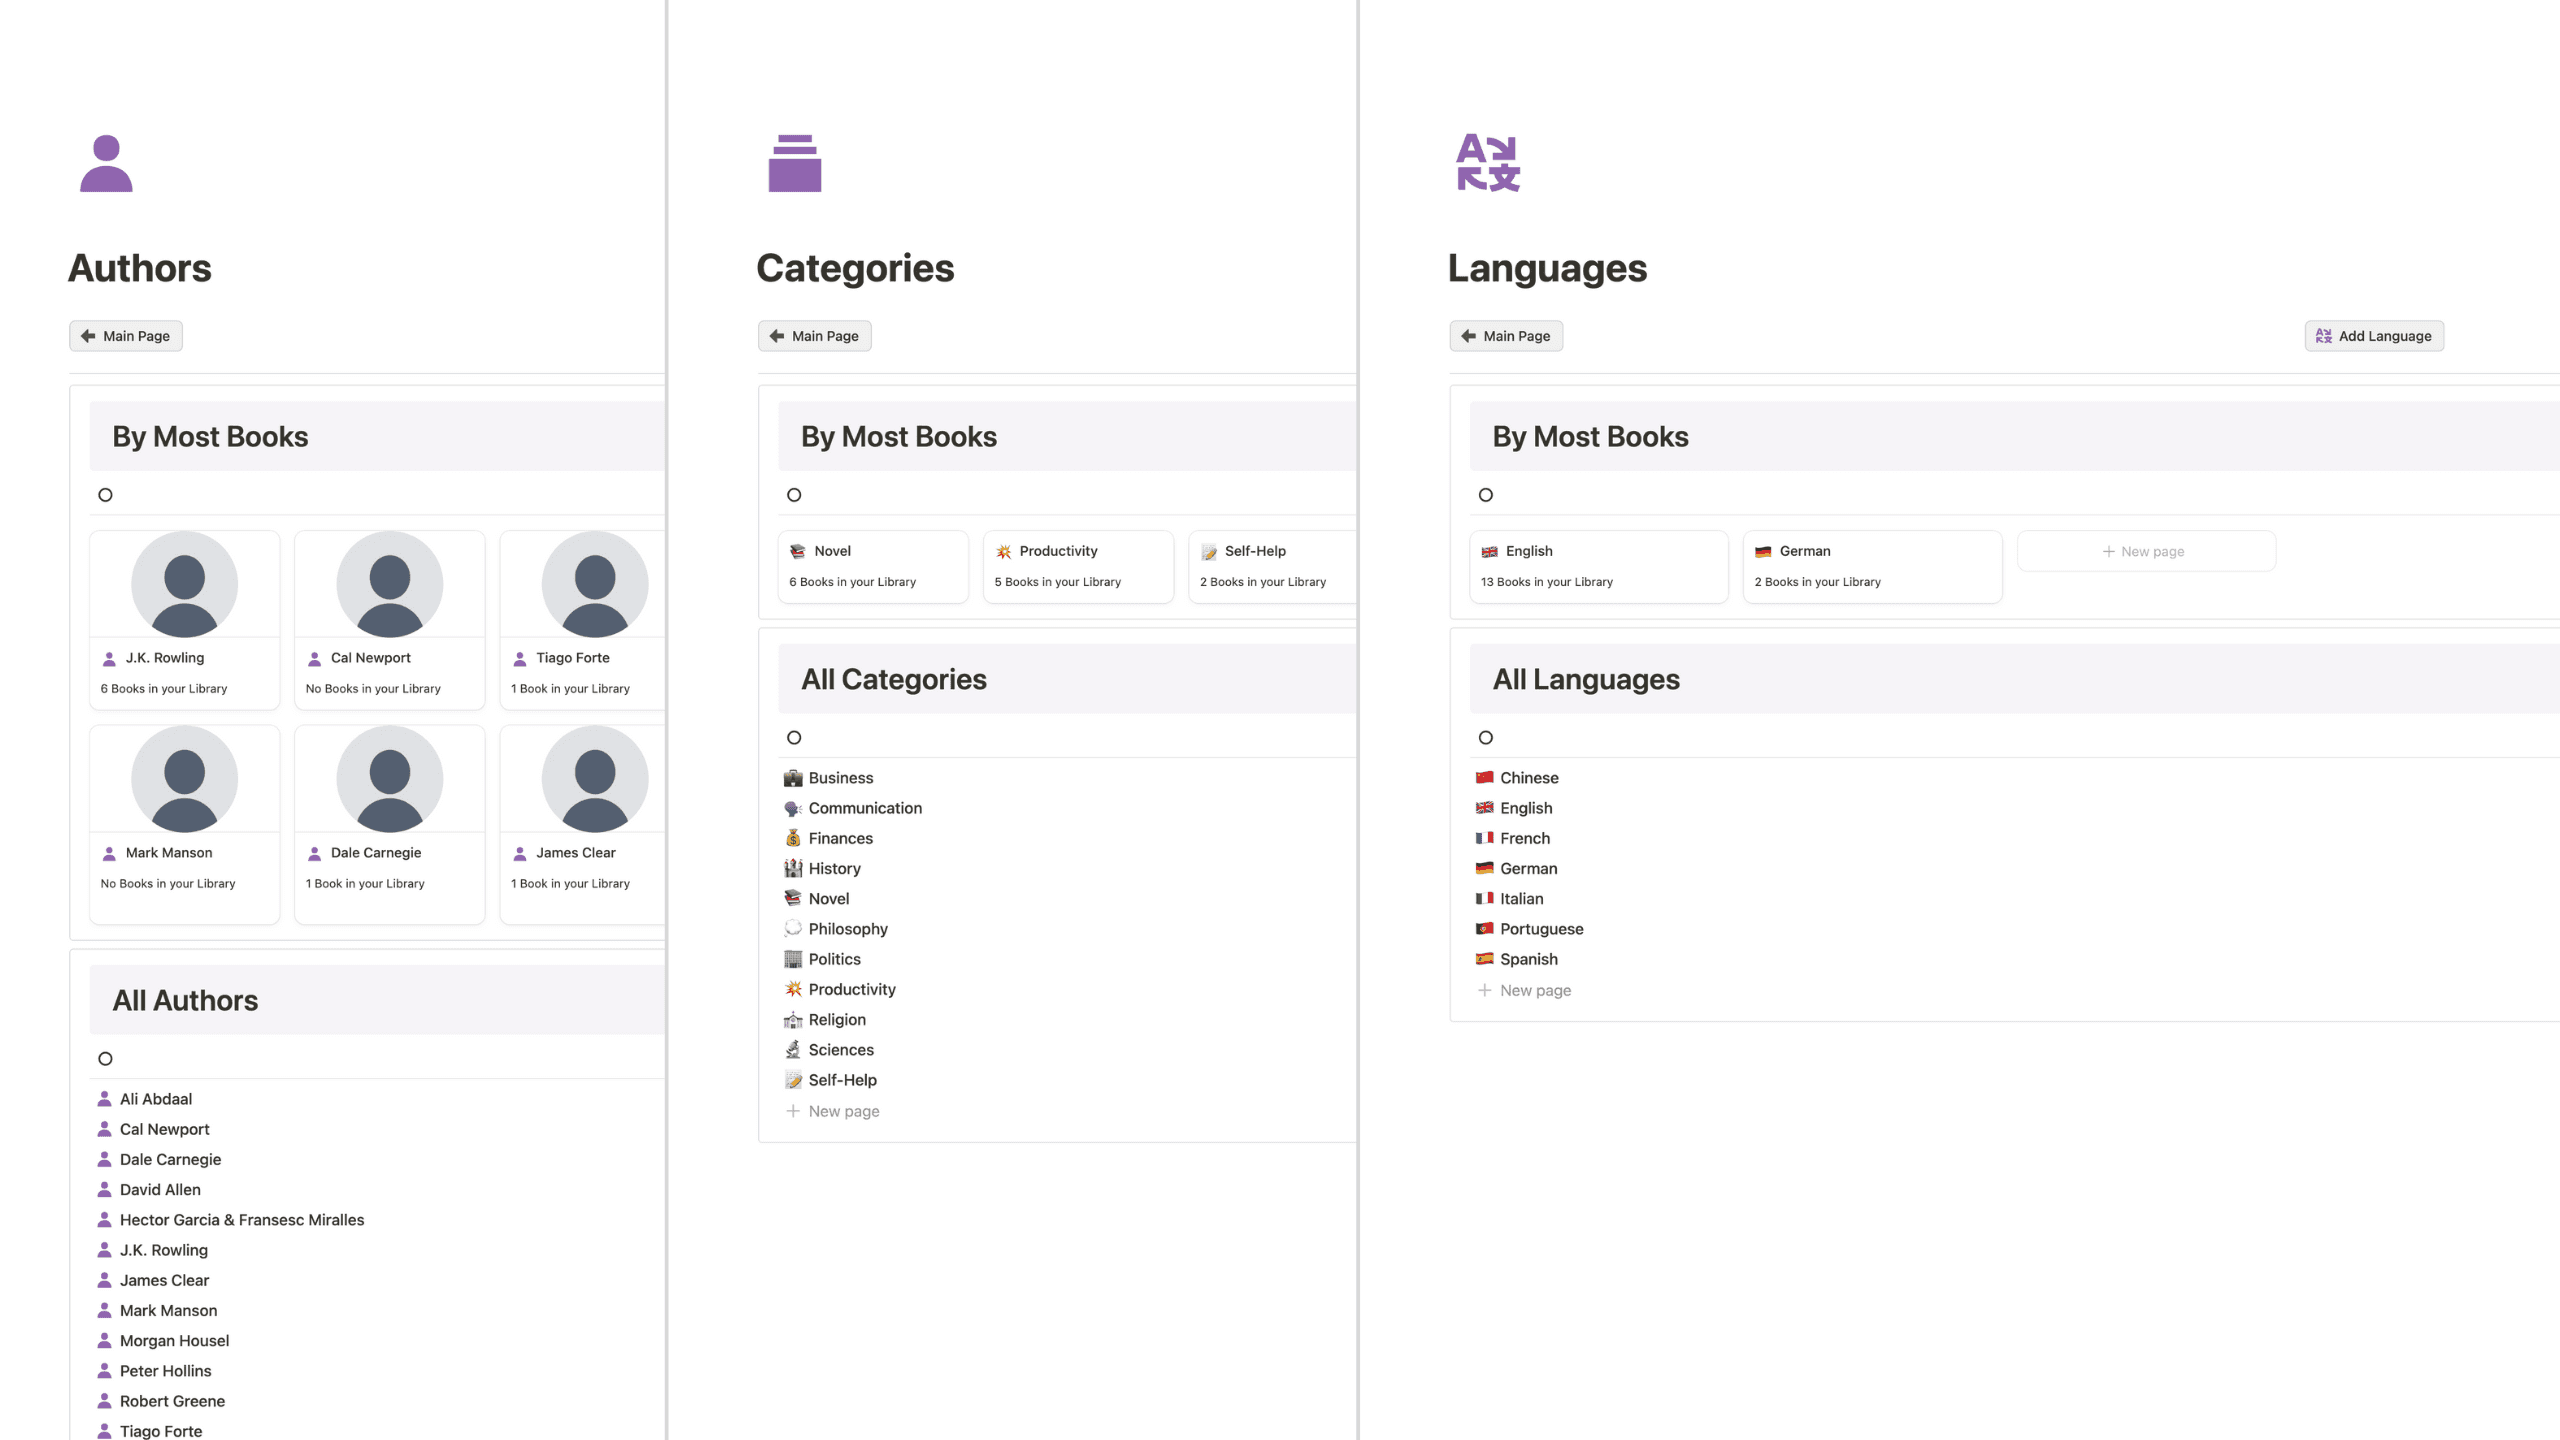Click the Chinese flag icon in All Languages
The width and height of the screenshot is (2560, 1440).
click(x=1485, y=778)
